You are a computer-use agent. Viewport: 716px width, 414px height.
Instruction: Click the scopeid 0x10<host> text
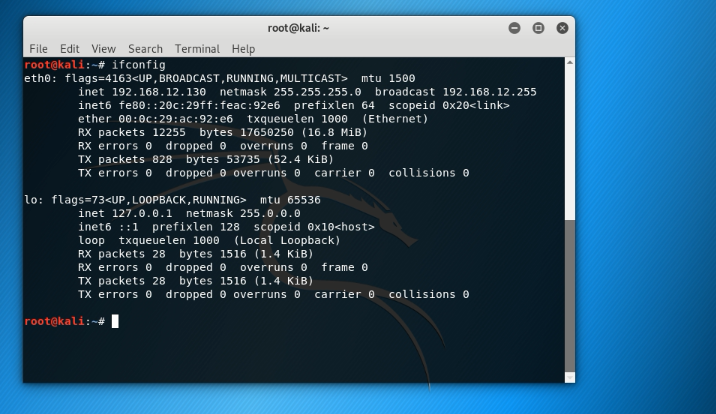[x=314, y=227]
